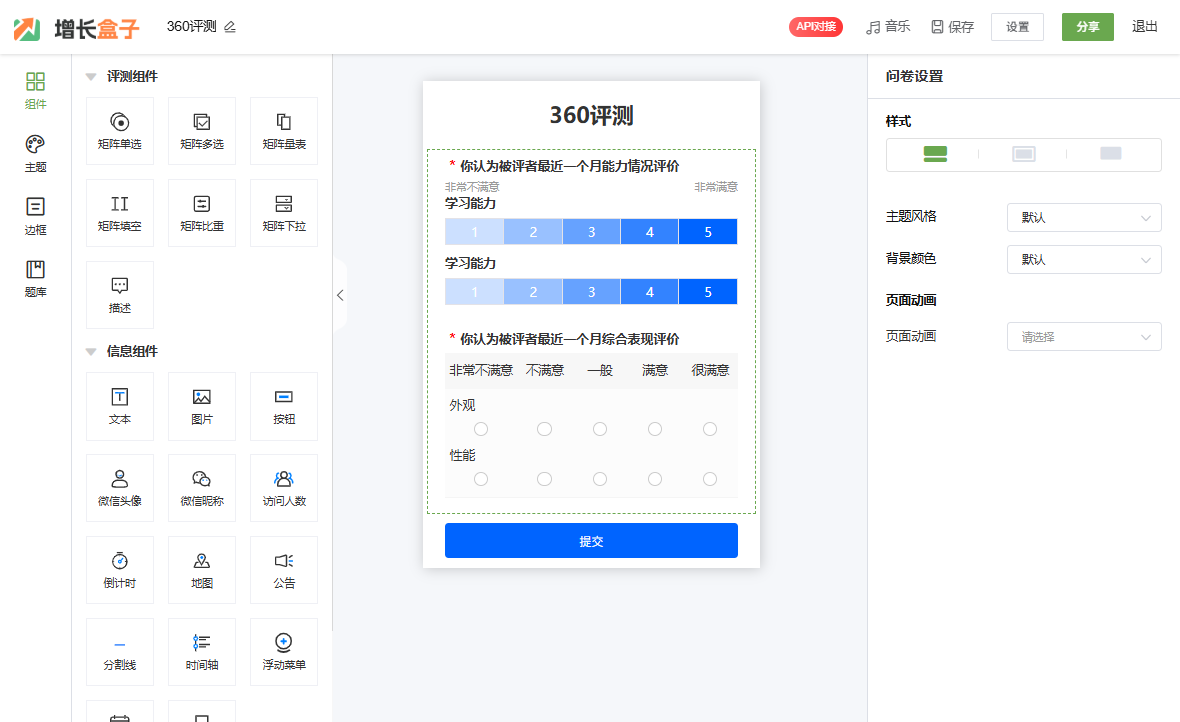Viewport: 1180px width, 722px height.
Task: Add the 矩阵单选 matrix single-choice component
Action: tap(120, 131)
